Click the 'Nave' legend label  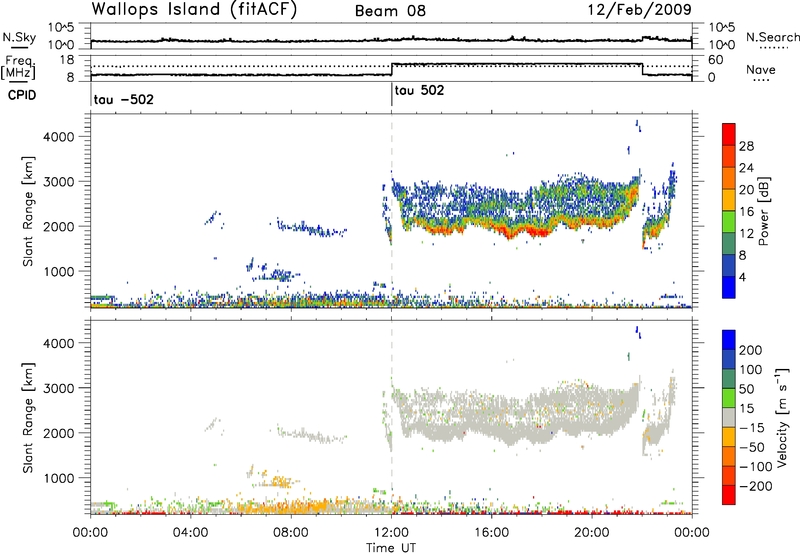click(760, 69)
